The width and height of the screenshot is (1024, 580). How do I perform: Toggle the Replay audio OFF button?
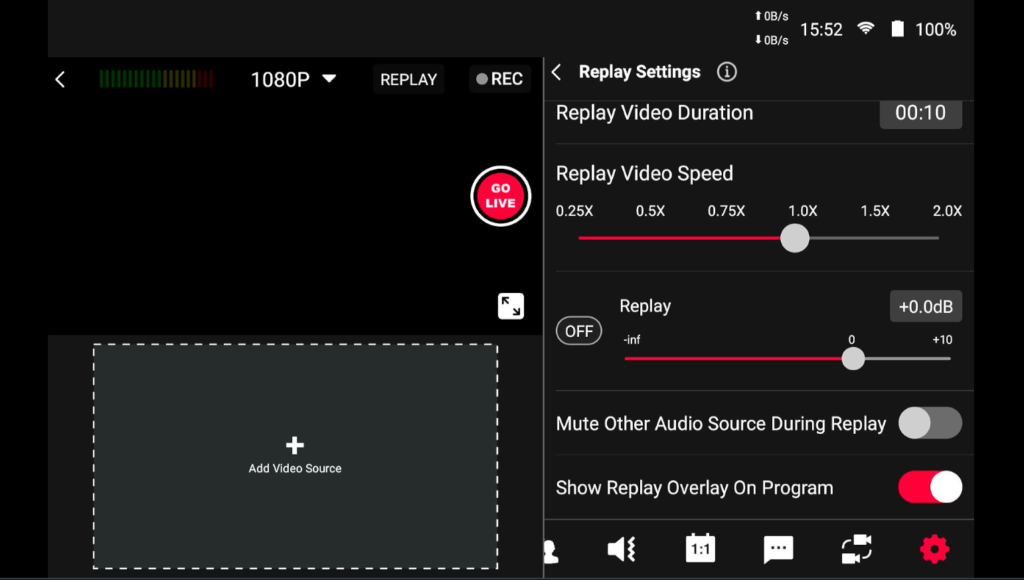[x=579, y=331]
